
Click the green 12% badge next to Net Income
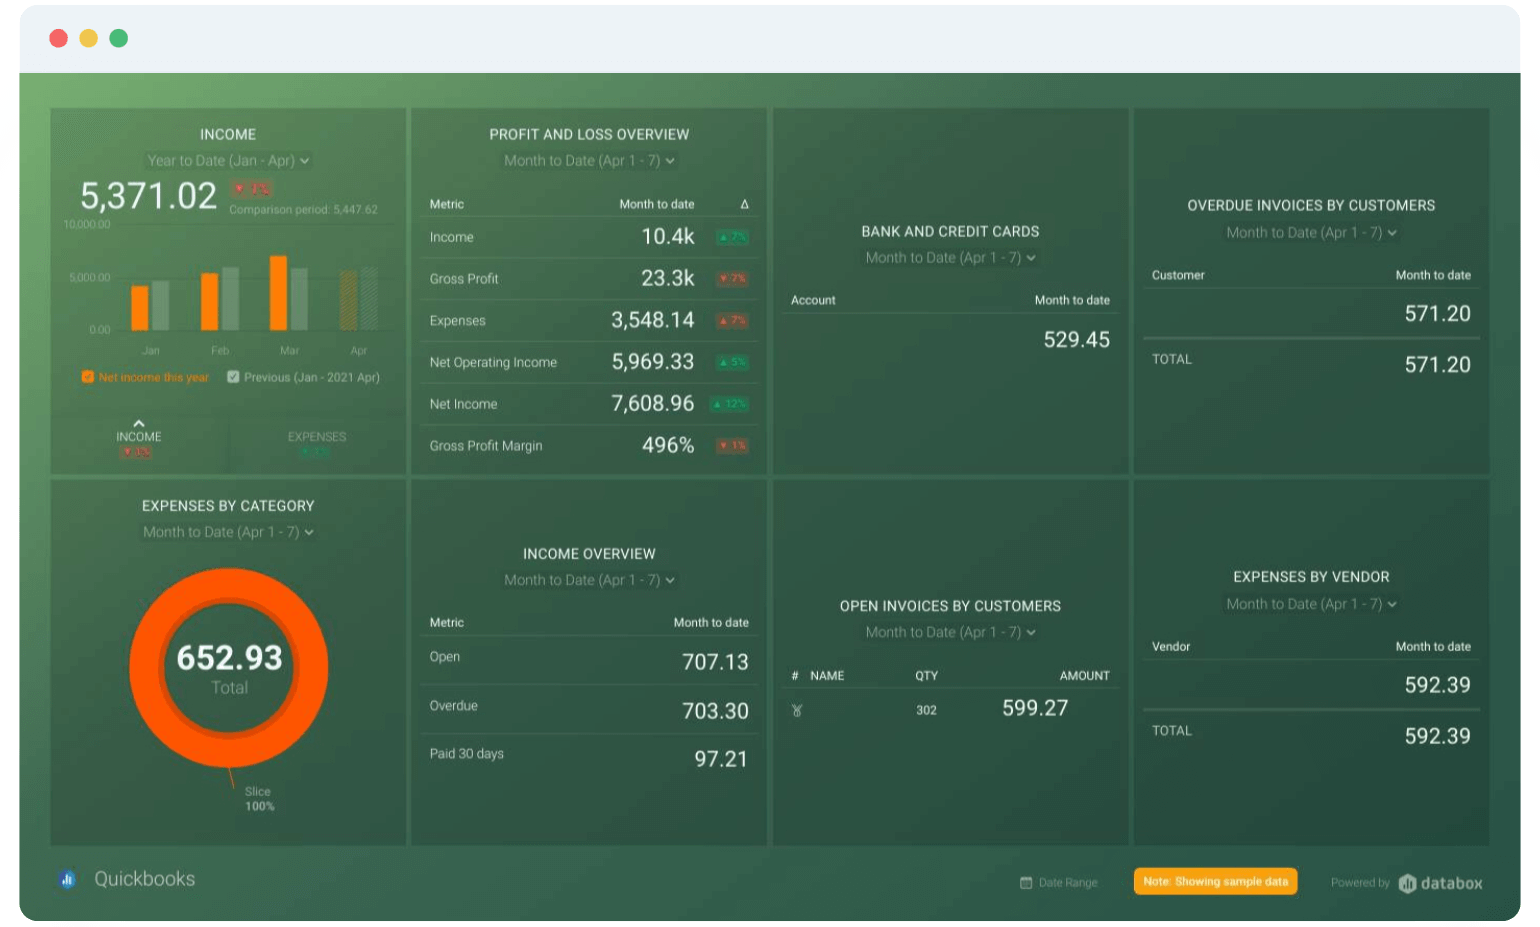pyautogui.click(x=731, y=404)
